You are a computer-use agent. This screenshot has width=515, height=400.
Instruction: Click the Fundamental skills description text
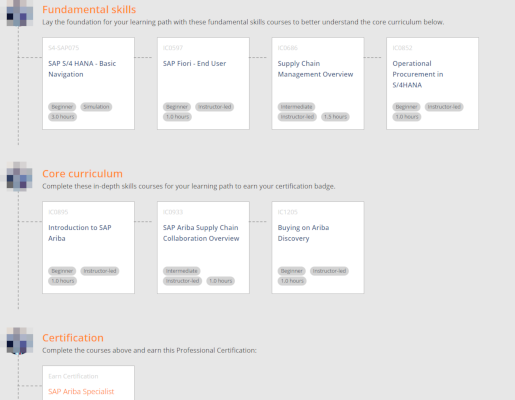[x=243, y=22]
